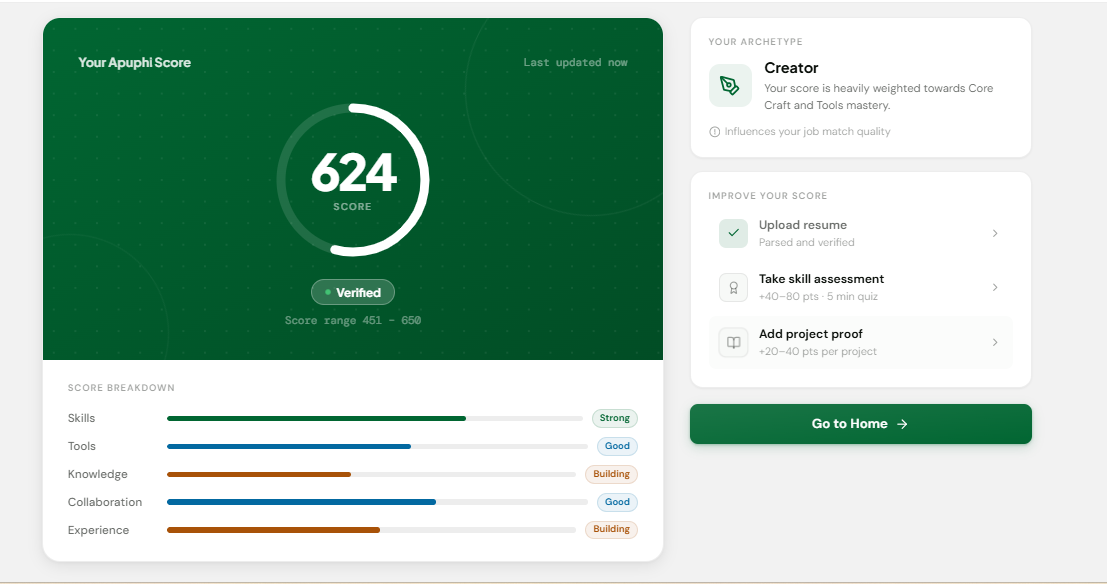
Task: Click the Tools progress bar
Action: point(377,446)
